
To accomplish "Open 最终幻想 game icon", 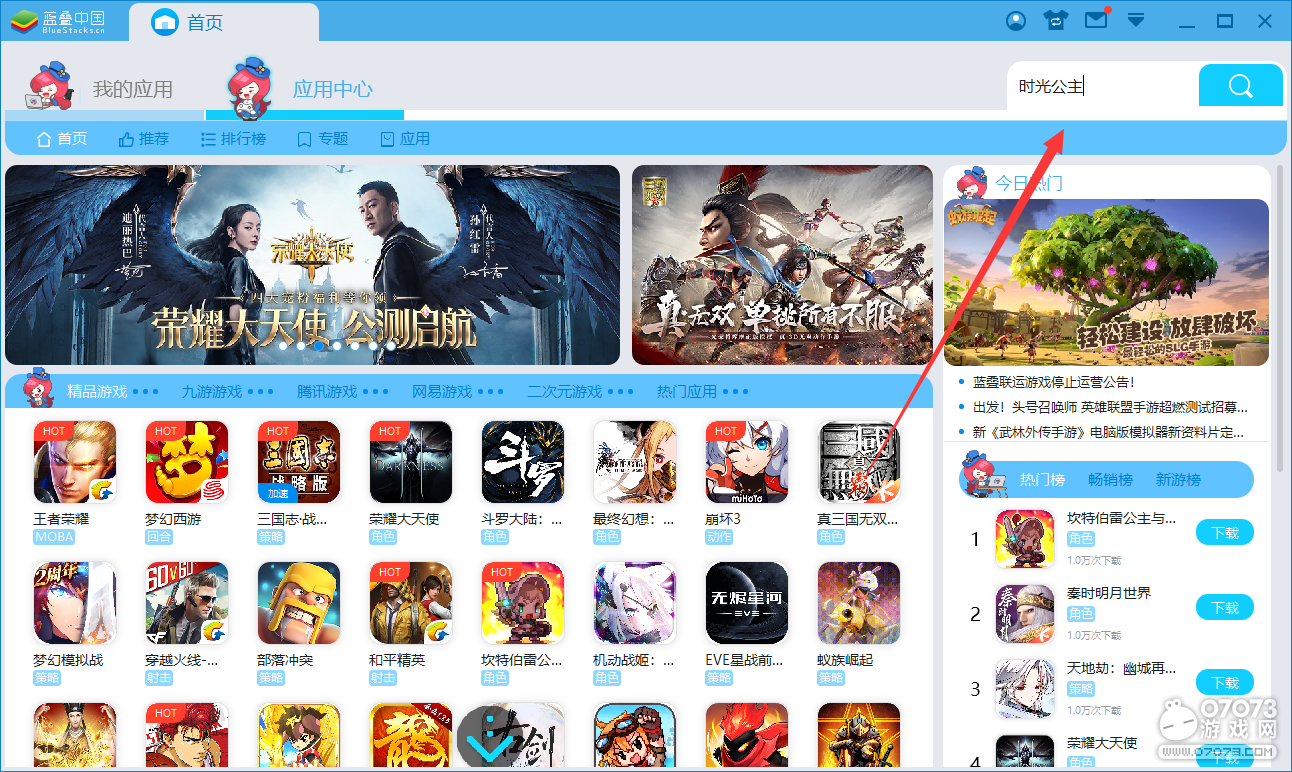I will pyautogui.click(x=635, y=461).
